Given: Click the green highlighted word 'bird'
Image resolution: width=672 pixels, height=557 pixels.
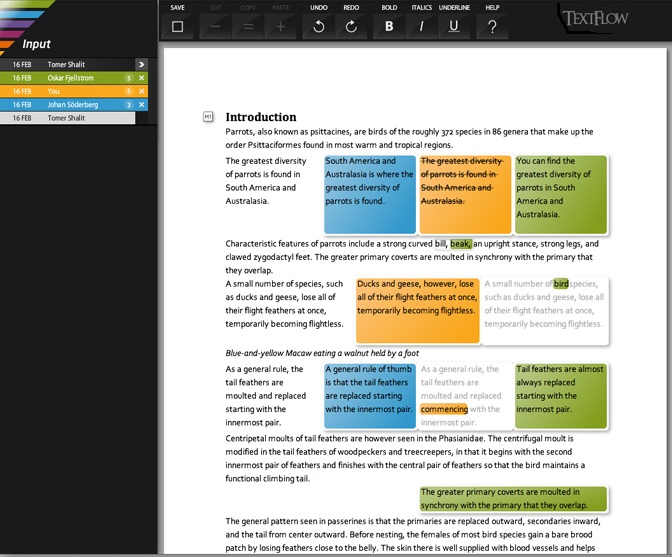Looking at the screenshot, I should pos(561,284).
